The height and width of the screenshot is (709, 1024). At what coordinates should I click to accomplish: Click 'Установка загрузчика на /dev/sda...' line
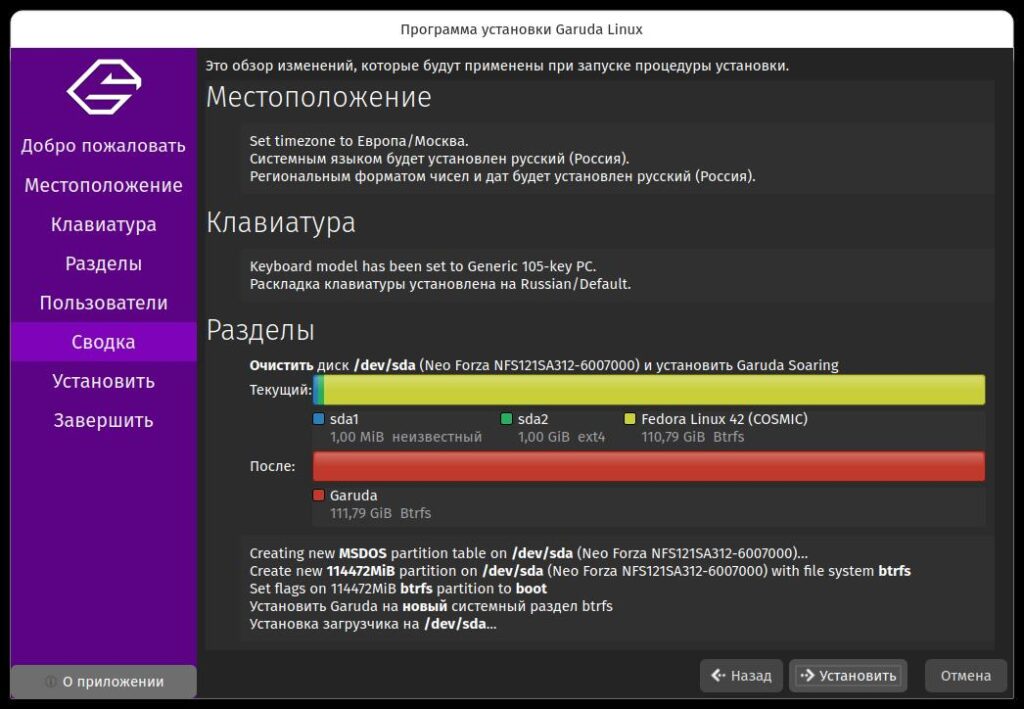click(373, 624)
